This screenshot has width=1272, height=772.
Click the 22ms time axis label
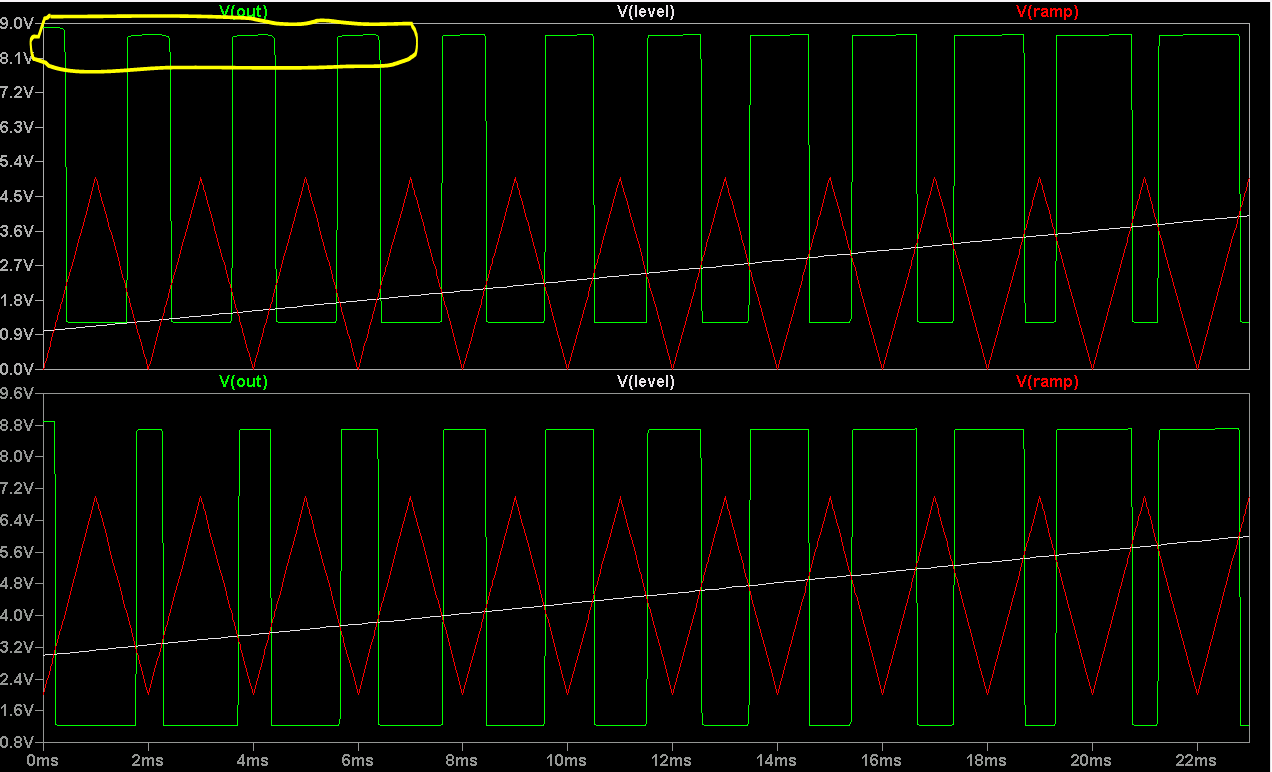point(1197,761)
